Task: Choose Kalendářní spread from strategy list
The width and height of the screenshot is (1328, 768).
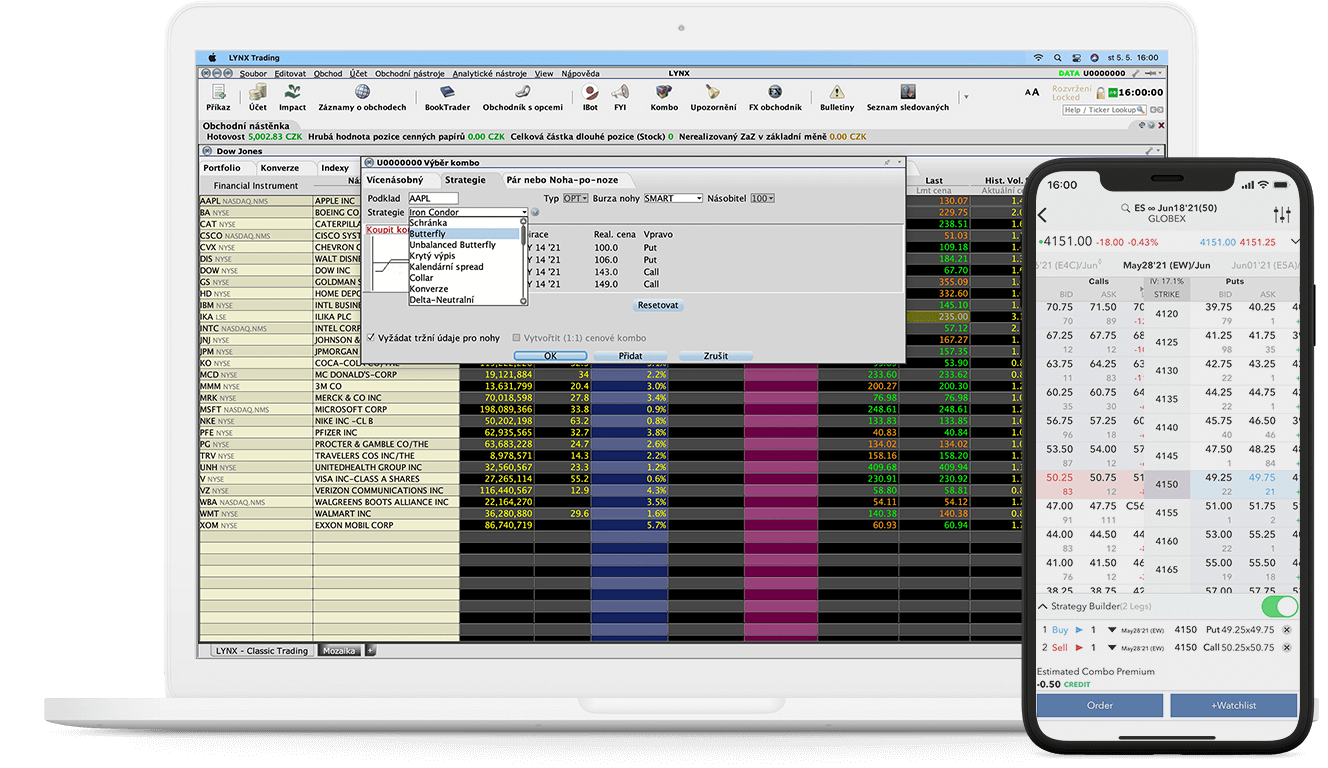Action: (464, 267)
